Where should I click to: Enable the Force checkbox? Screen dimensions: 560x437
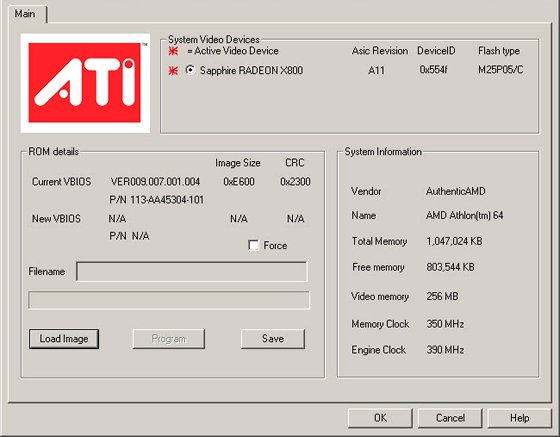point(253,245)
